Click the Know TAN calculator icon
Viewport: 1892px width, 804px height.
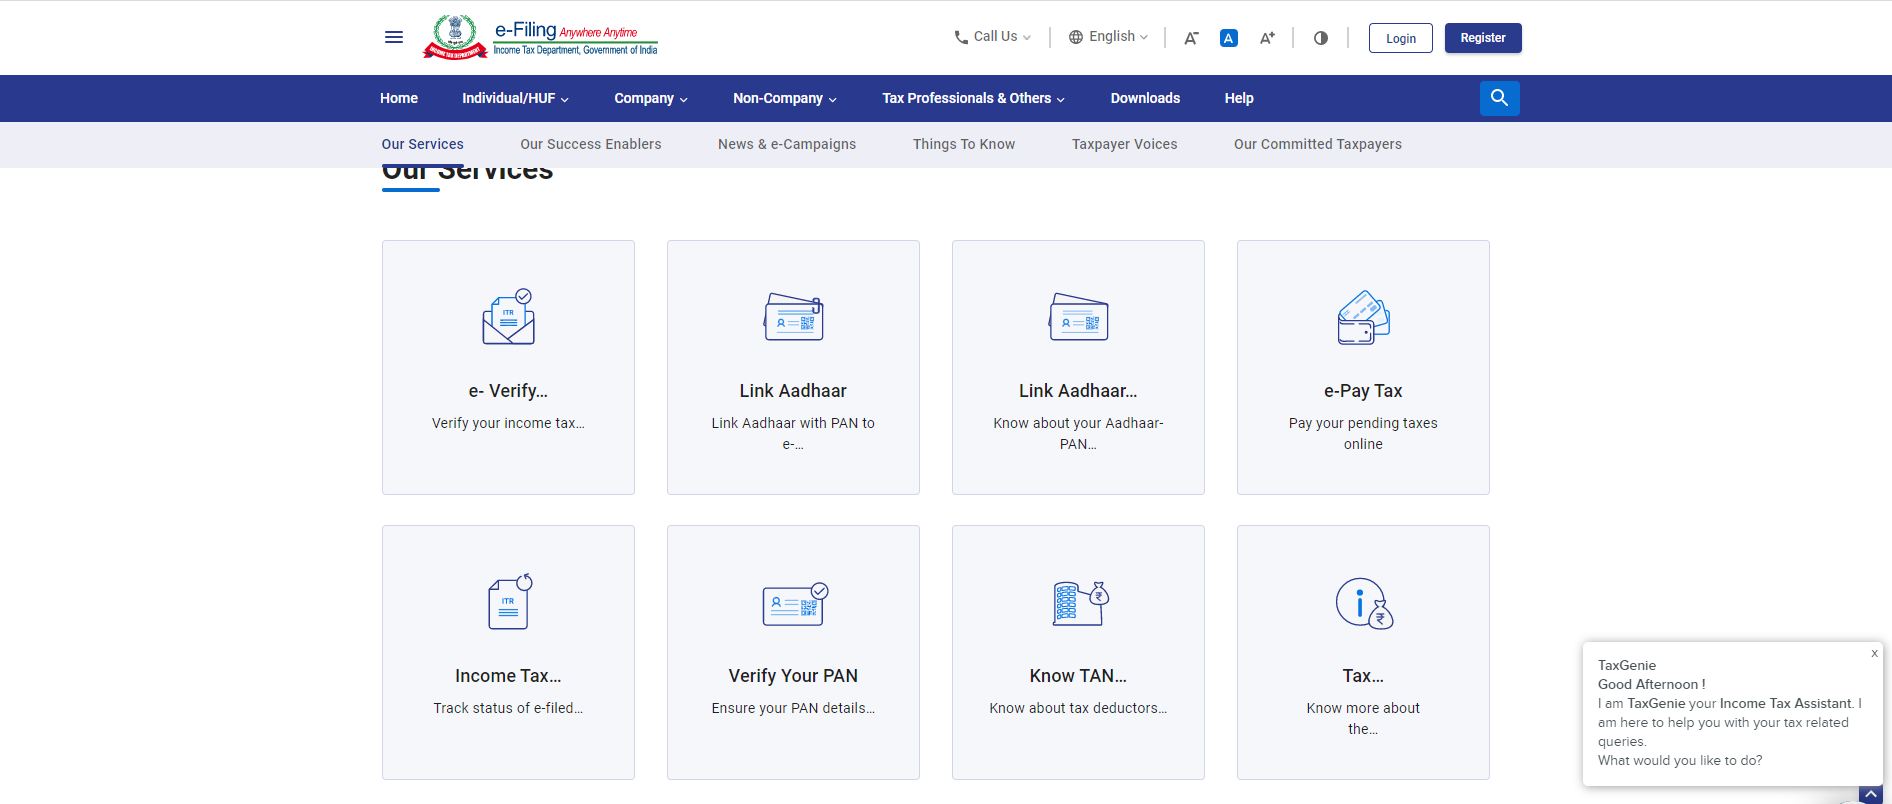1079,604
